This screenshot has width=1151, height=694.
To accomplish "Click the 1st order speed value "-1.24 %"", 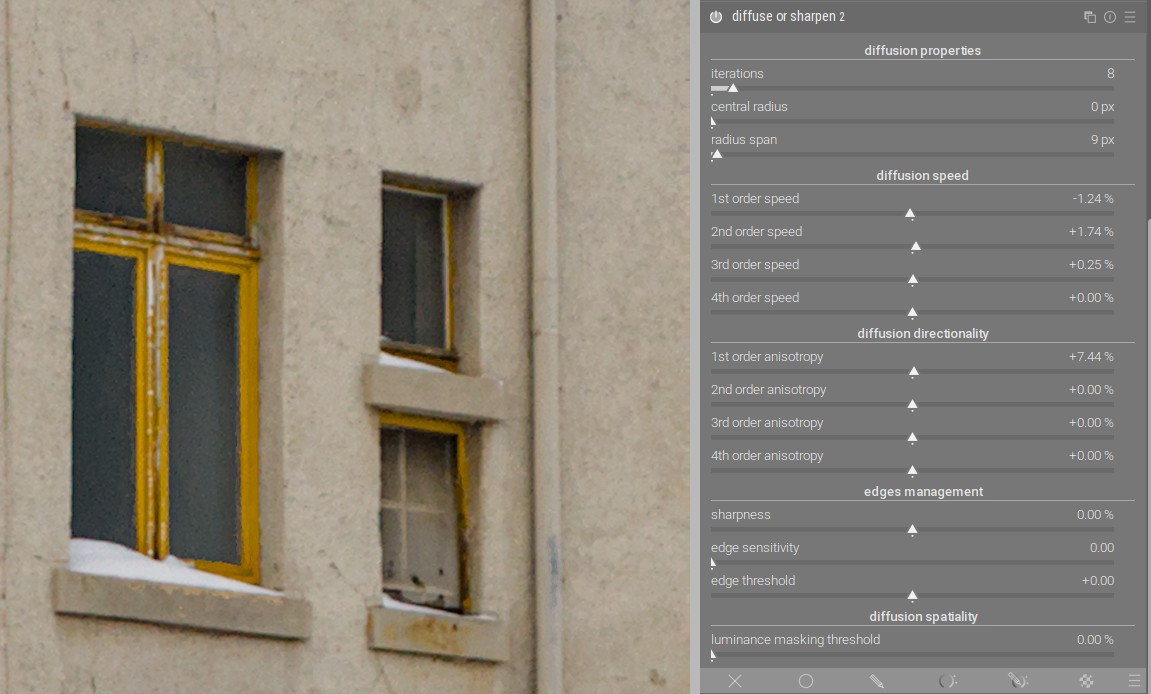I will point(1093,198).
